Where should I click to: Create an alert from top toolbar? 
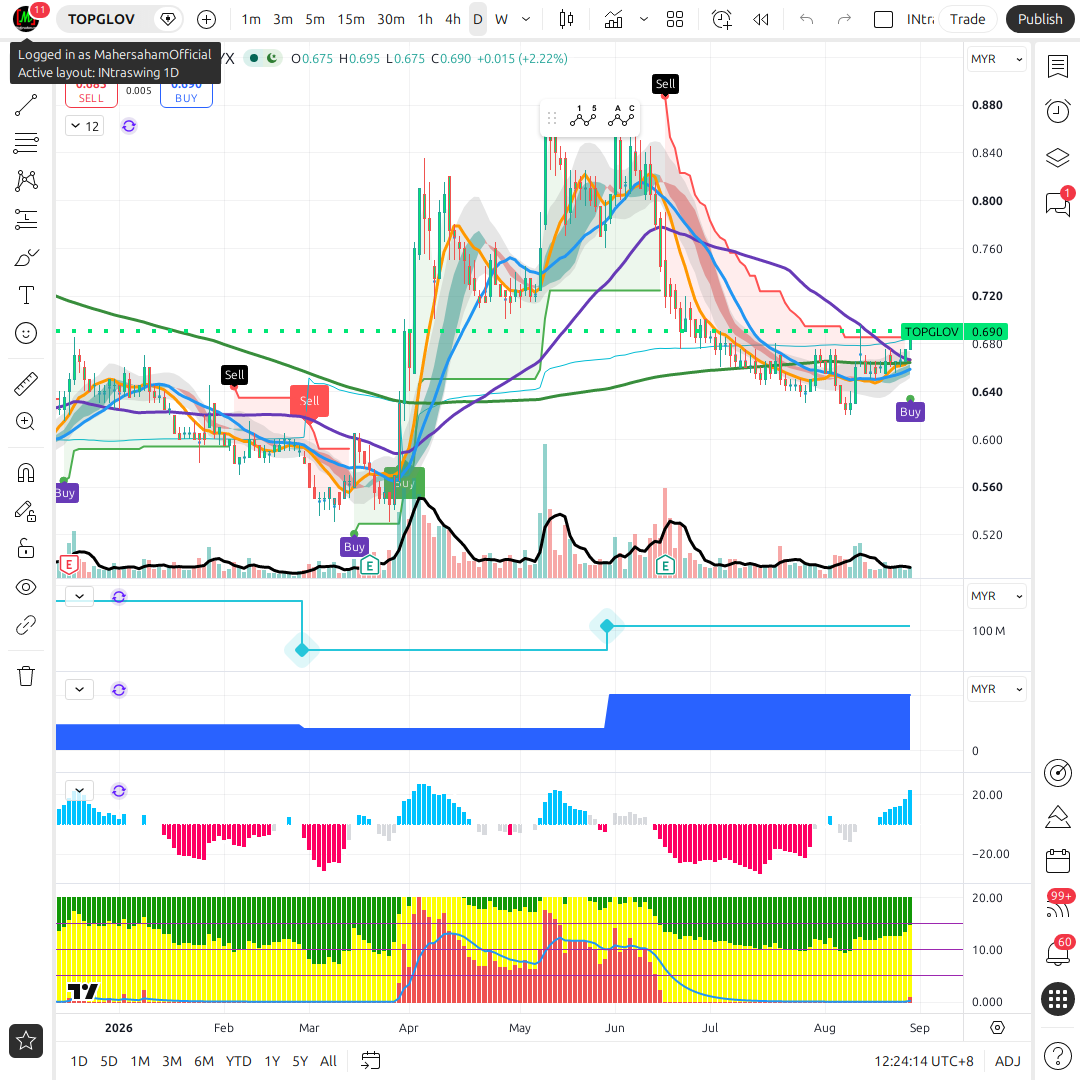pyautogui.click(x=721, y=19)
